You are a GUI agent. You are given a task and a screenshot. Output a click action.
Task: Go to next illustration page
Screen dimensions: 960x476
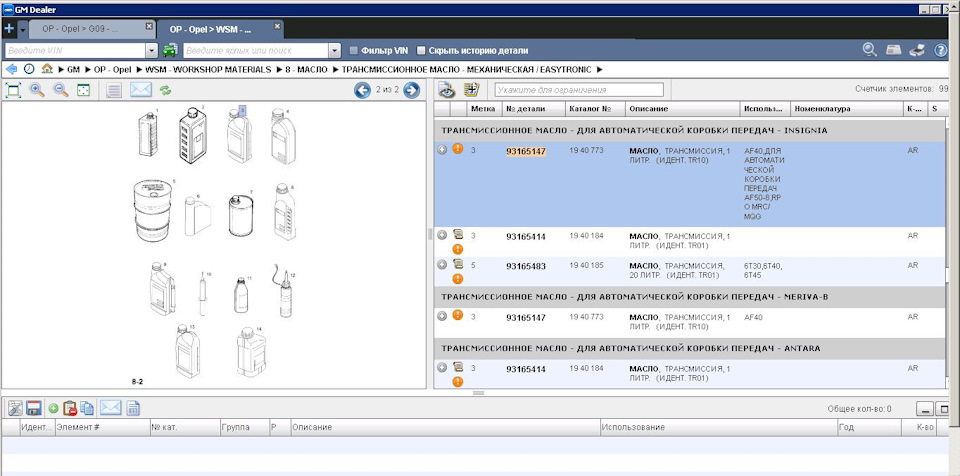coord(411,91)
